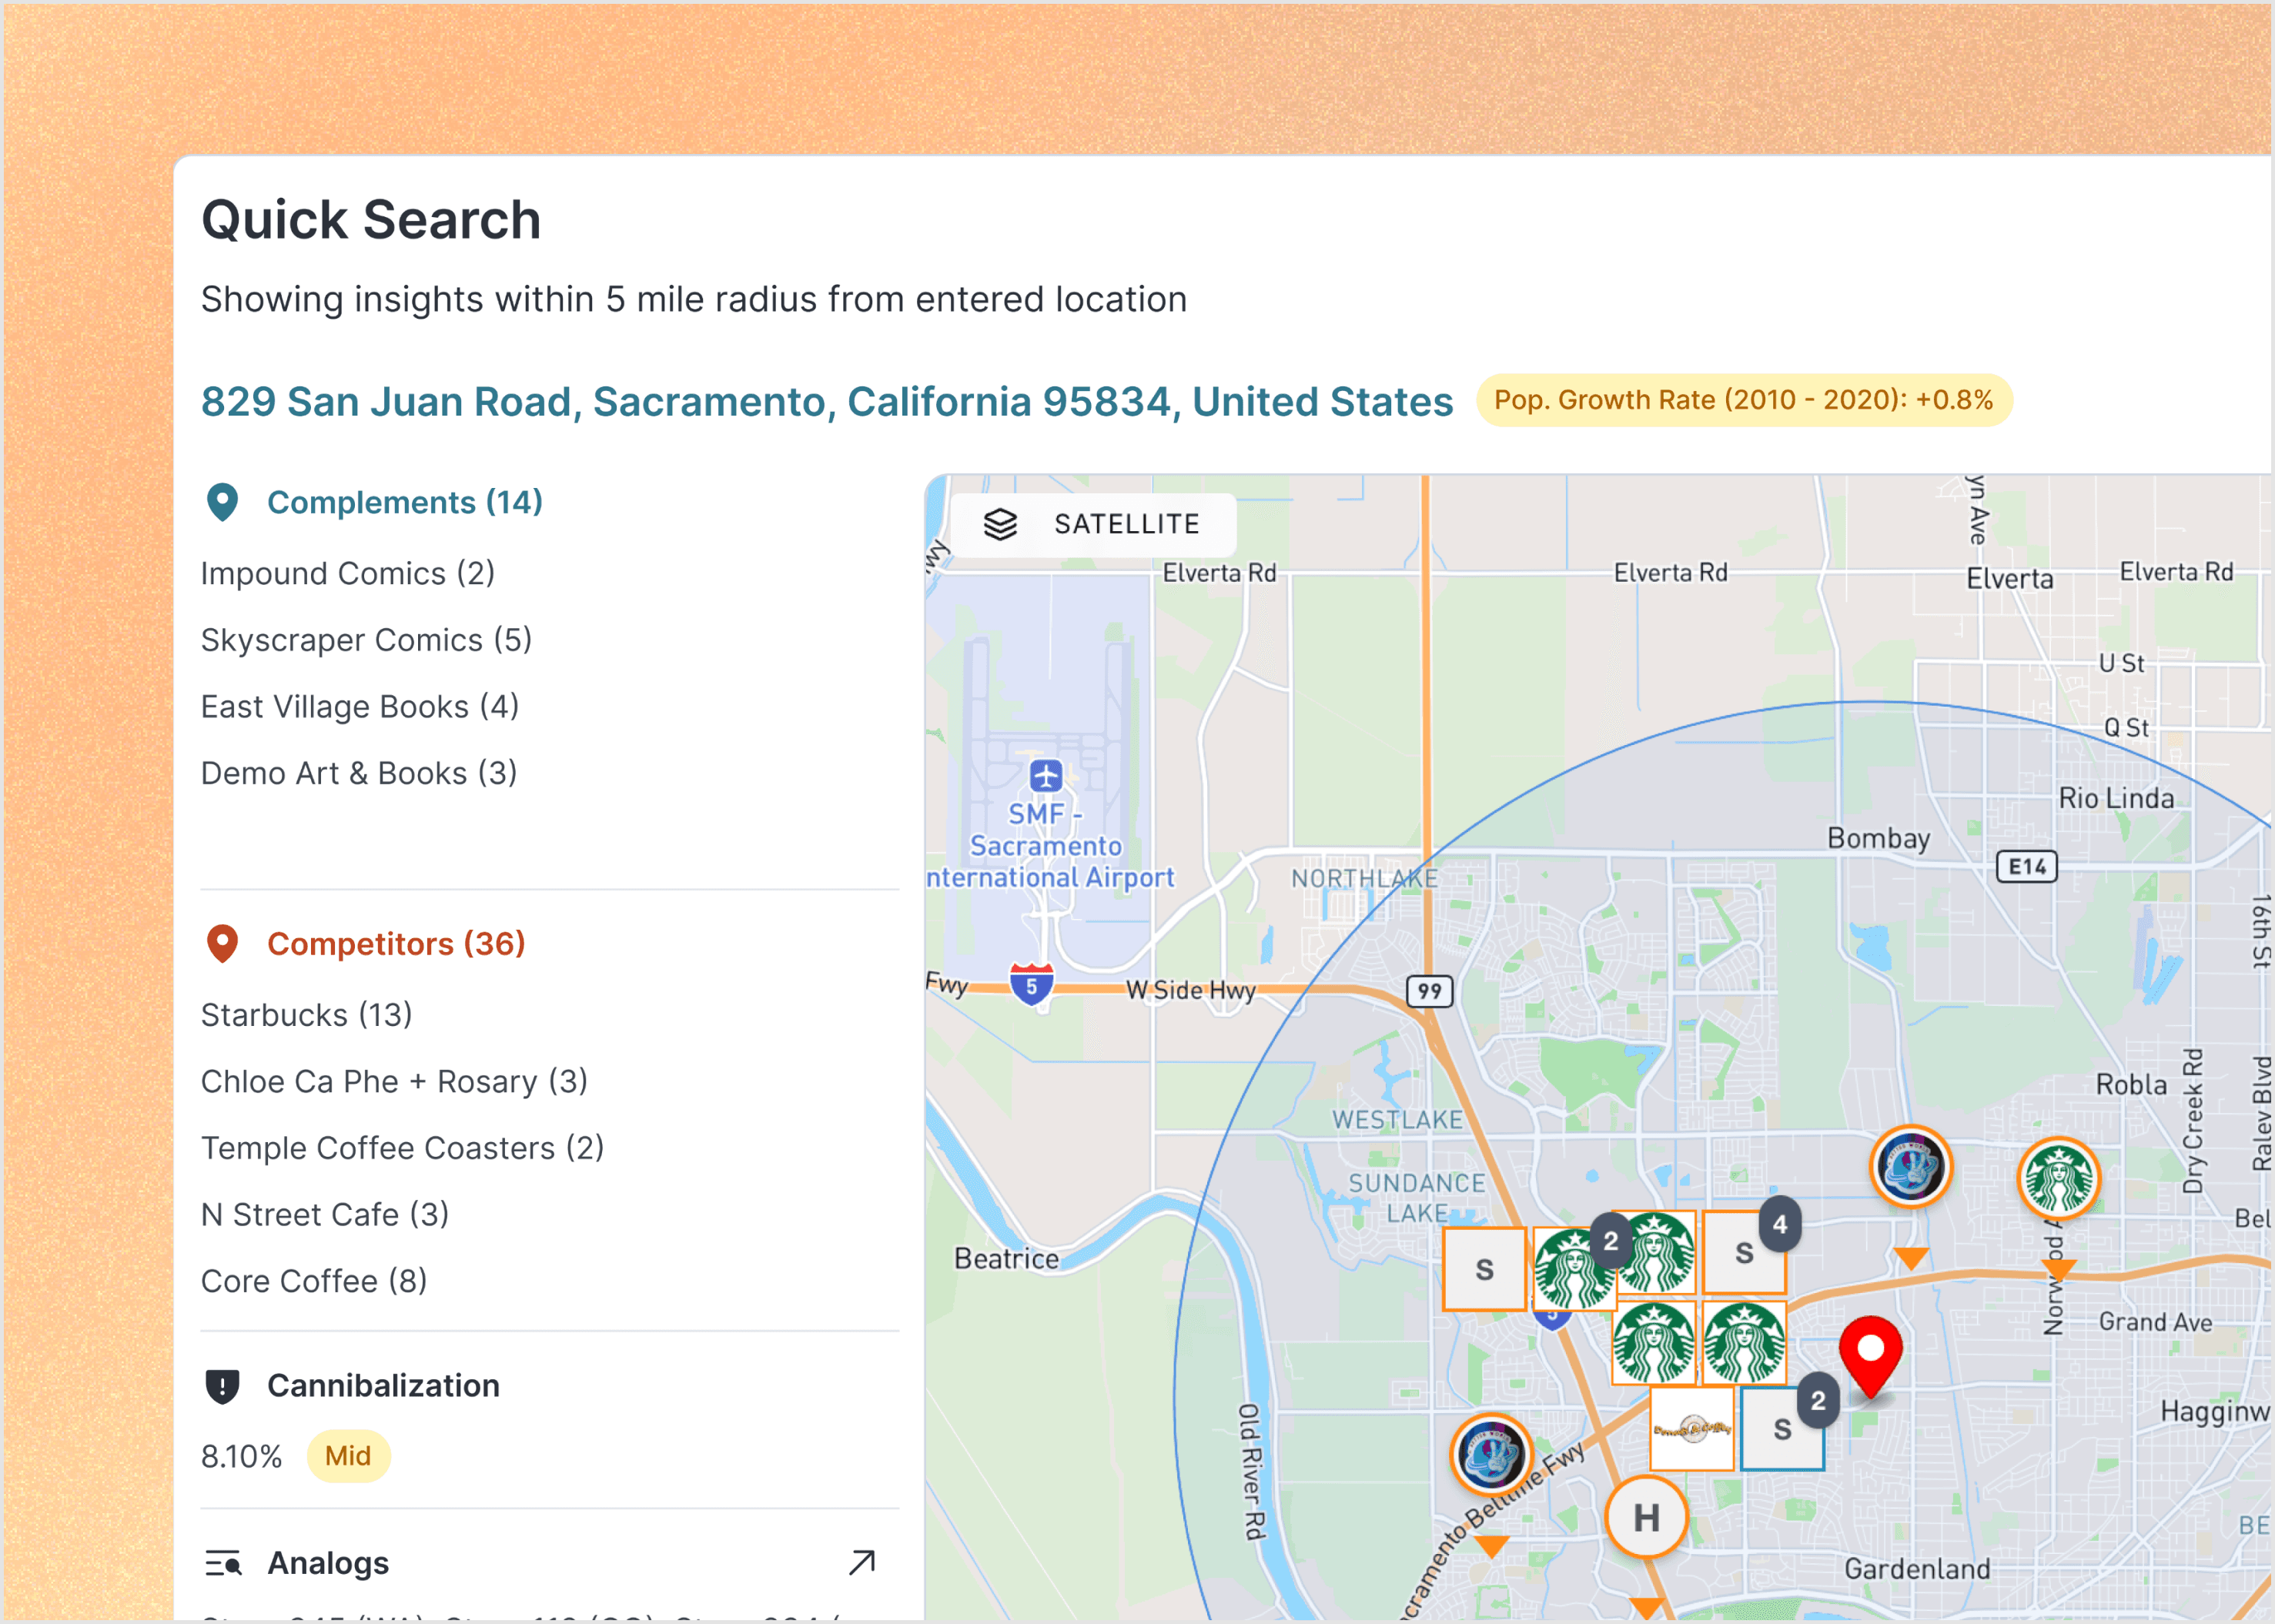Screen dimensions: 2275x1624
Task: Select the round Starbucks marker near Norwood
Action: 2057,1178
